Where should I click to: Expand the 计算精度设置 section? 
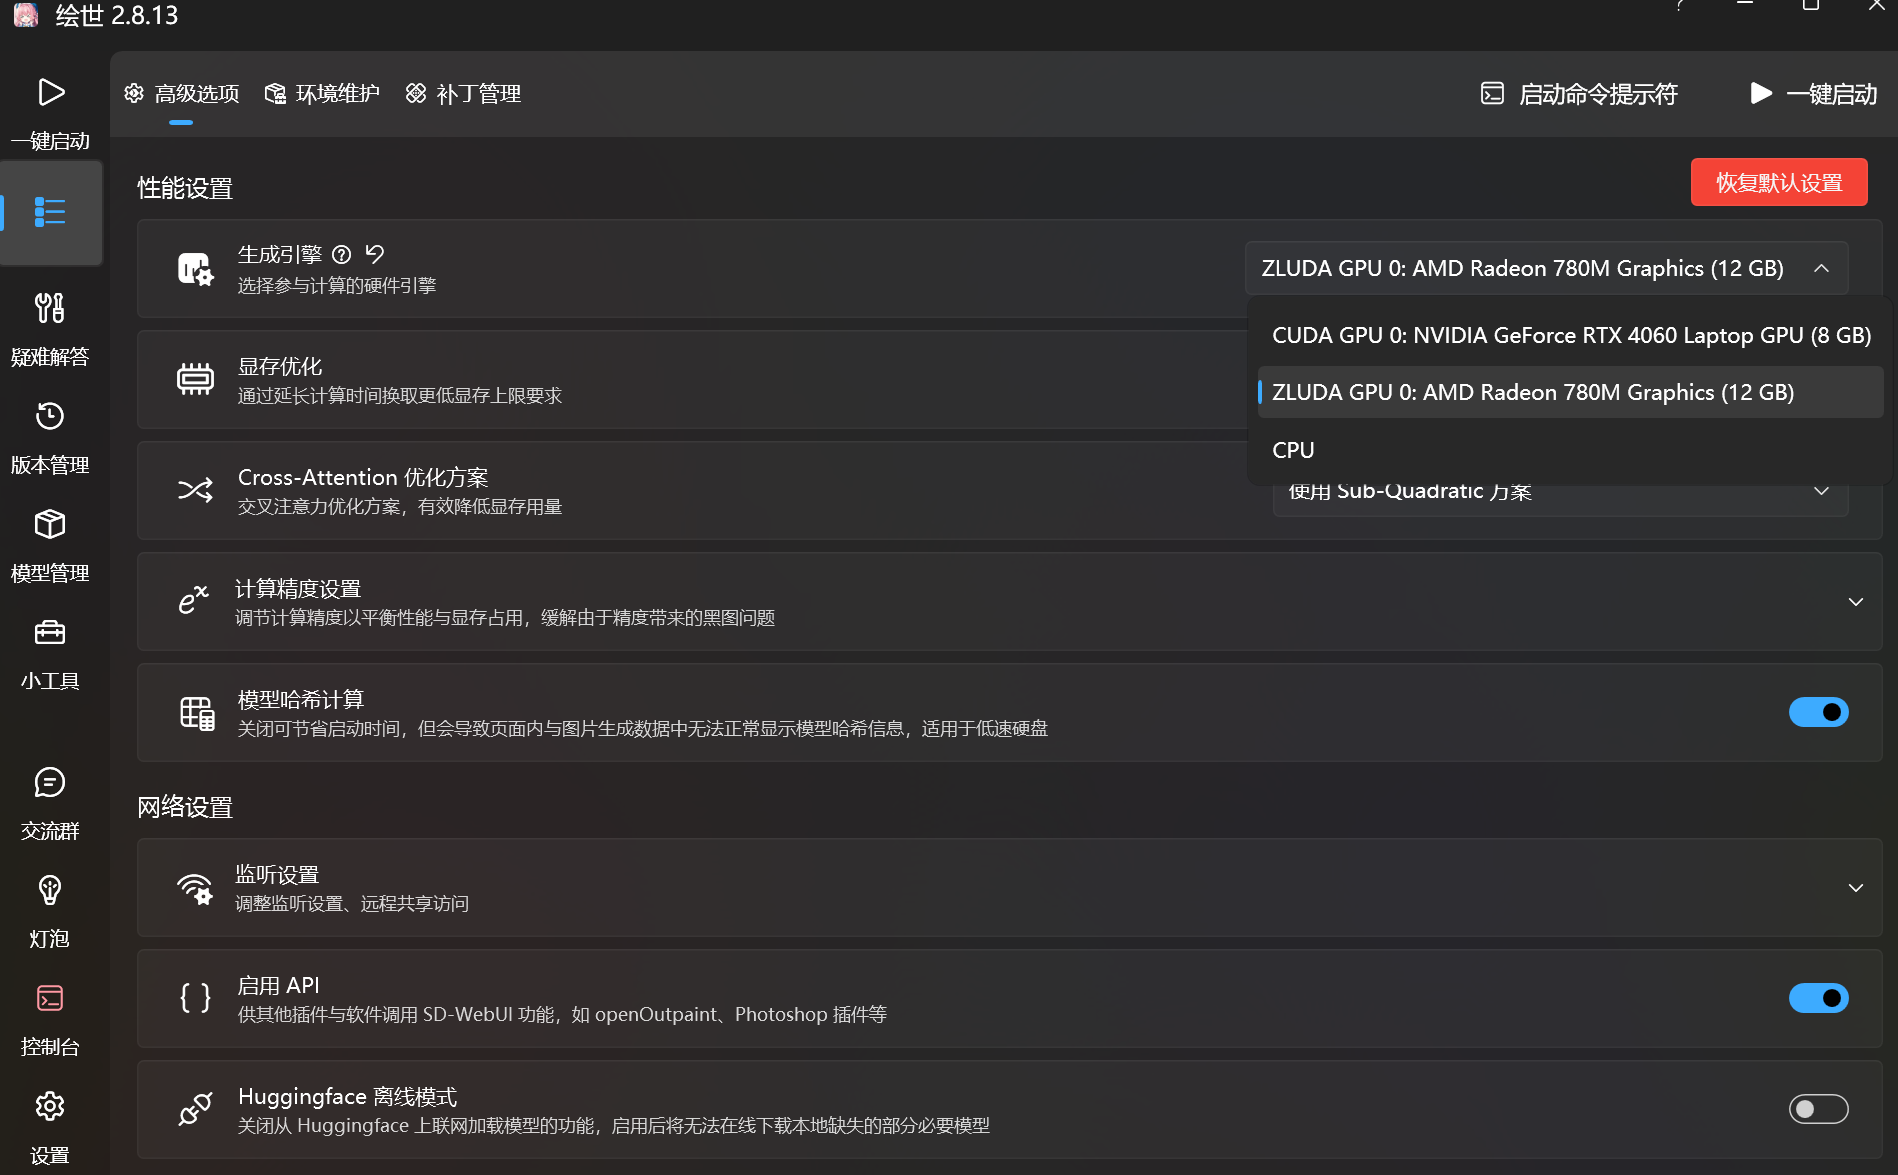point(1855,602)
